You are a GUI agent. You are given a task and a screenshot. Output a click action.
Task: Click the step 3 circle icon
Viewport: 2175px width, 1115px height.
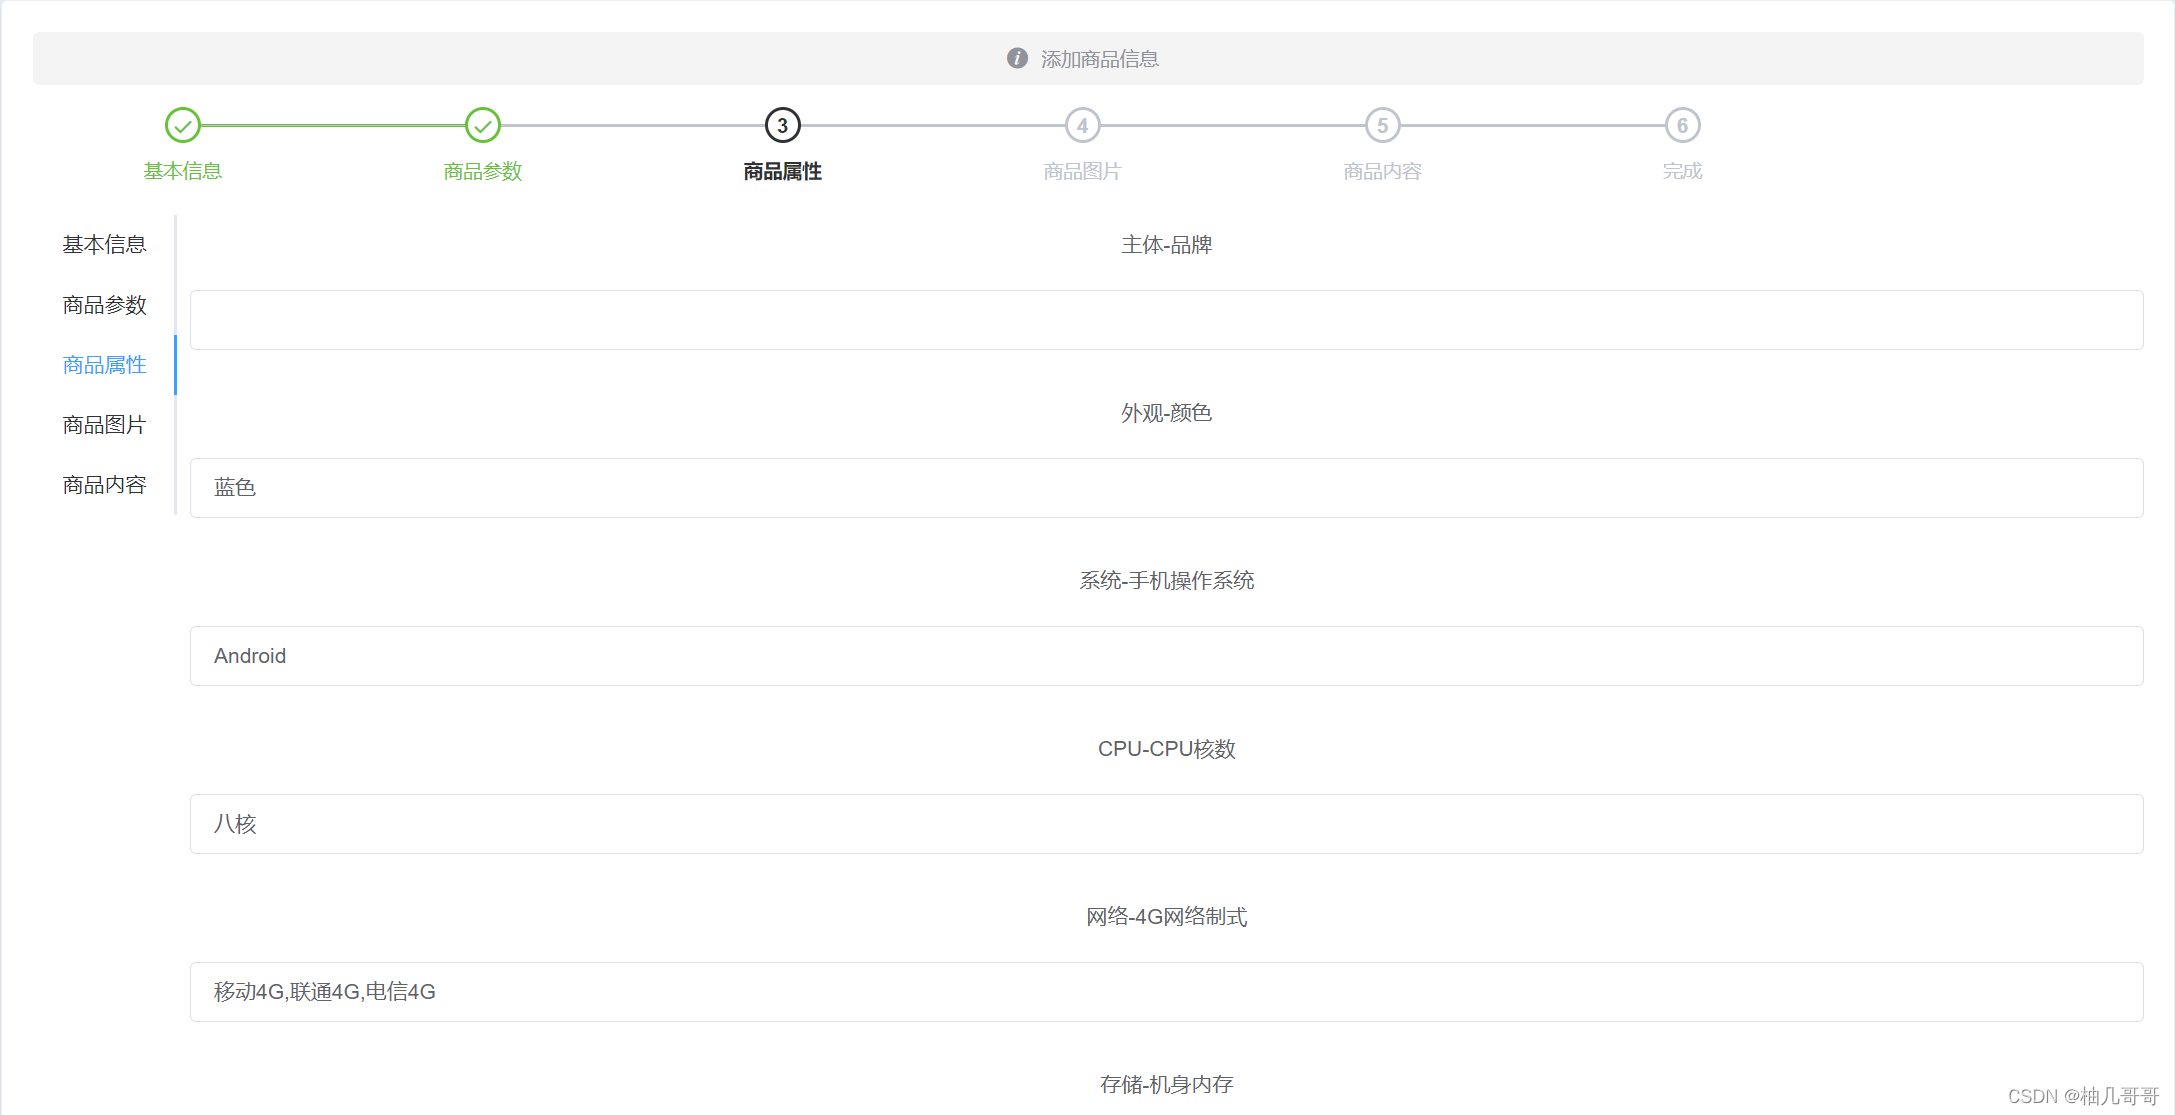pyautogui.click(x=783, y=126)
